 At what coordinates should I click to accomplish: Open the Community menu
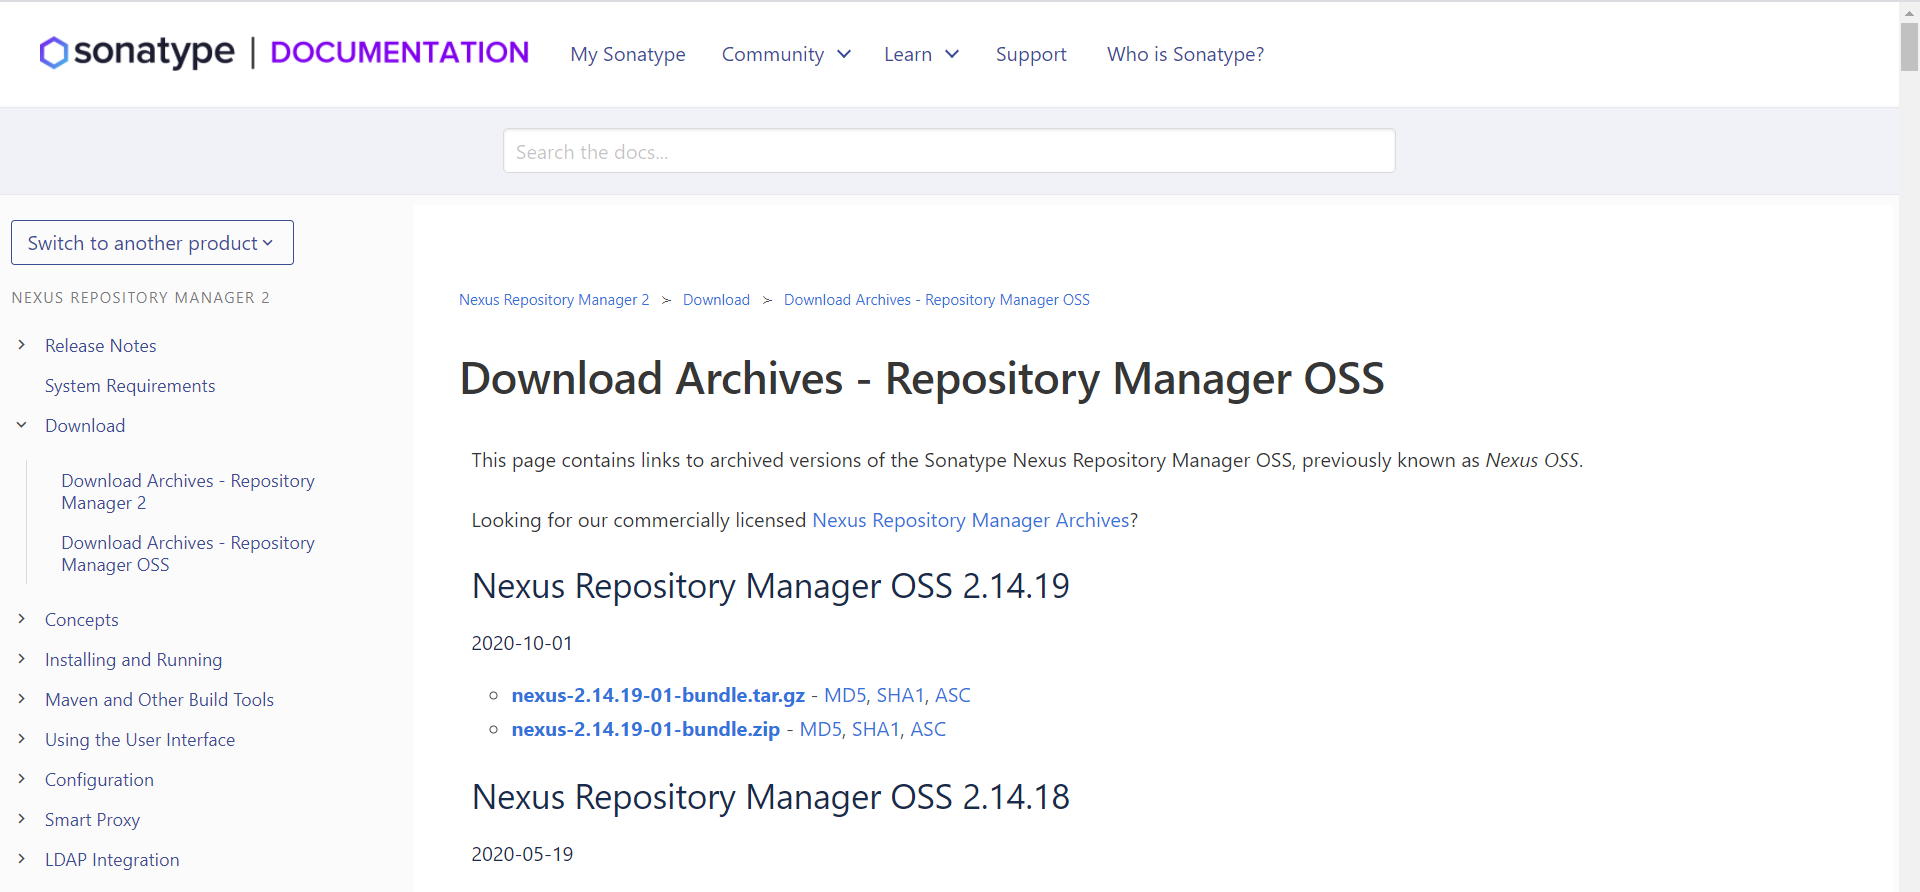773,54
